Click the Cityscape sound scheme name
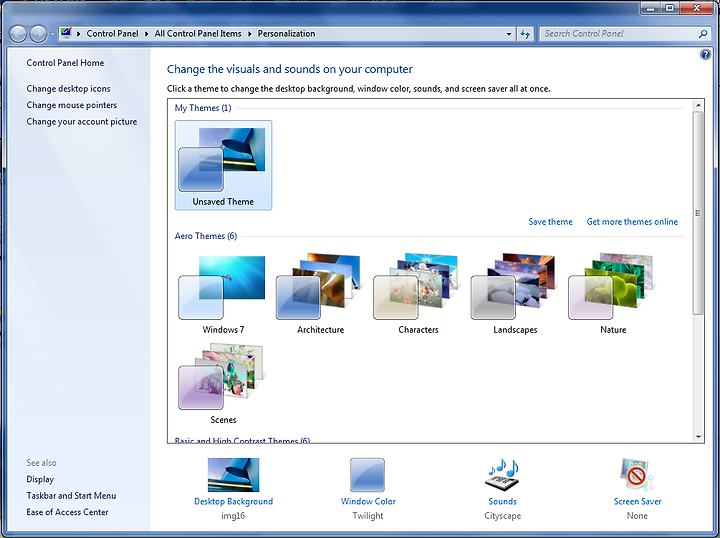Screen dimensions: 720x538 coord(502,516)
